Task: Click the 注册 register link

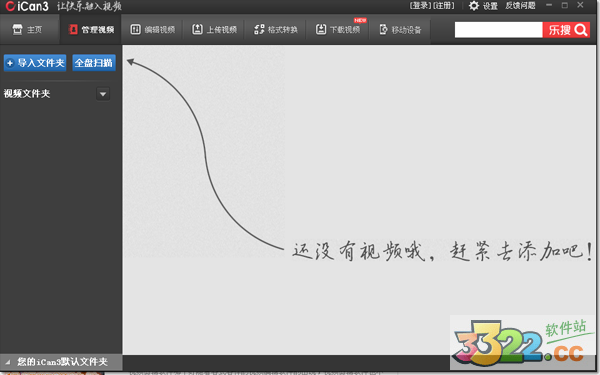Action: coord(443,6)
